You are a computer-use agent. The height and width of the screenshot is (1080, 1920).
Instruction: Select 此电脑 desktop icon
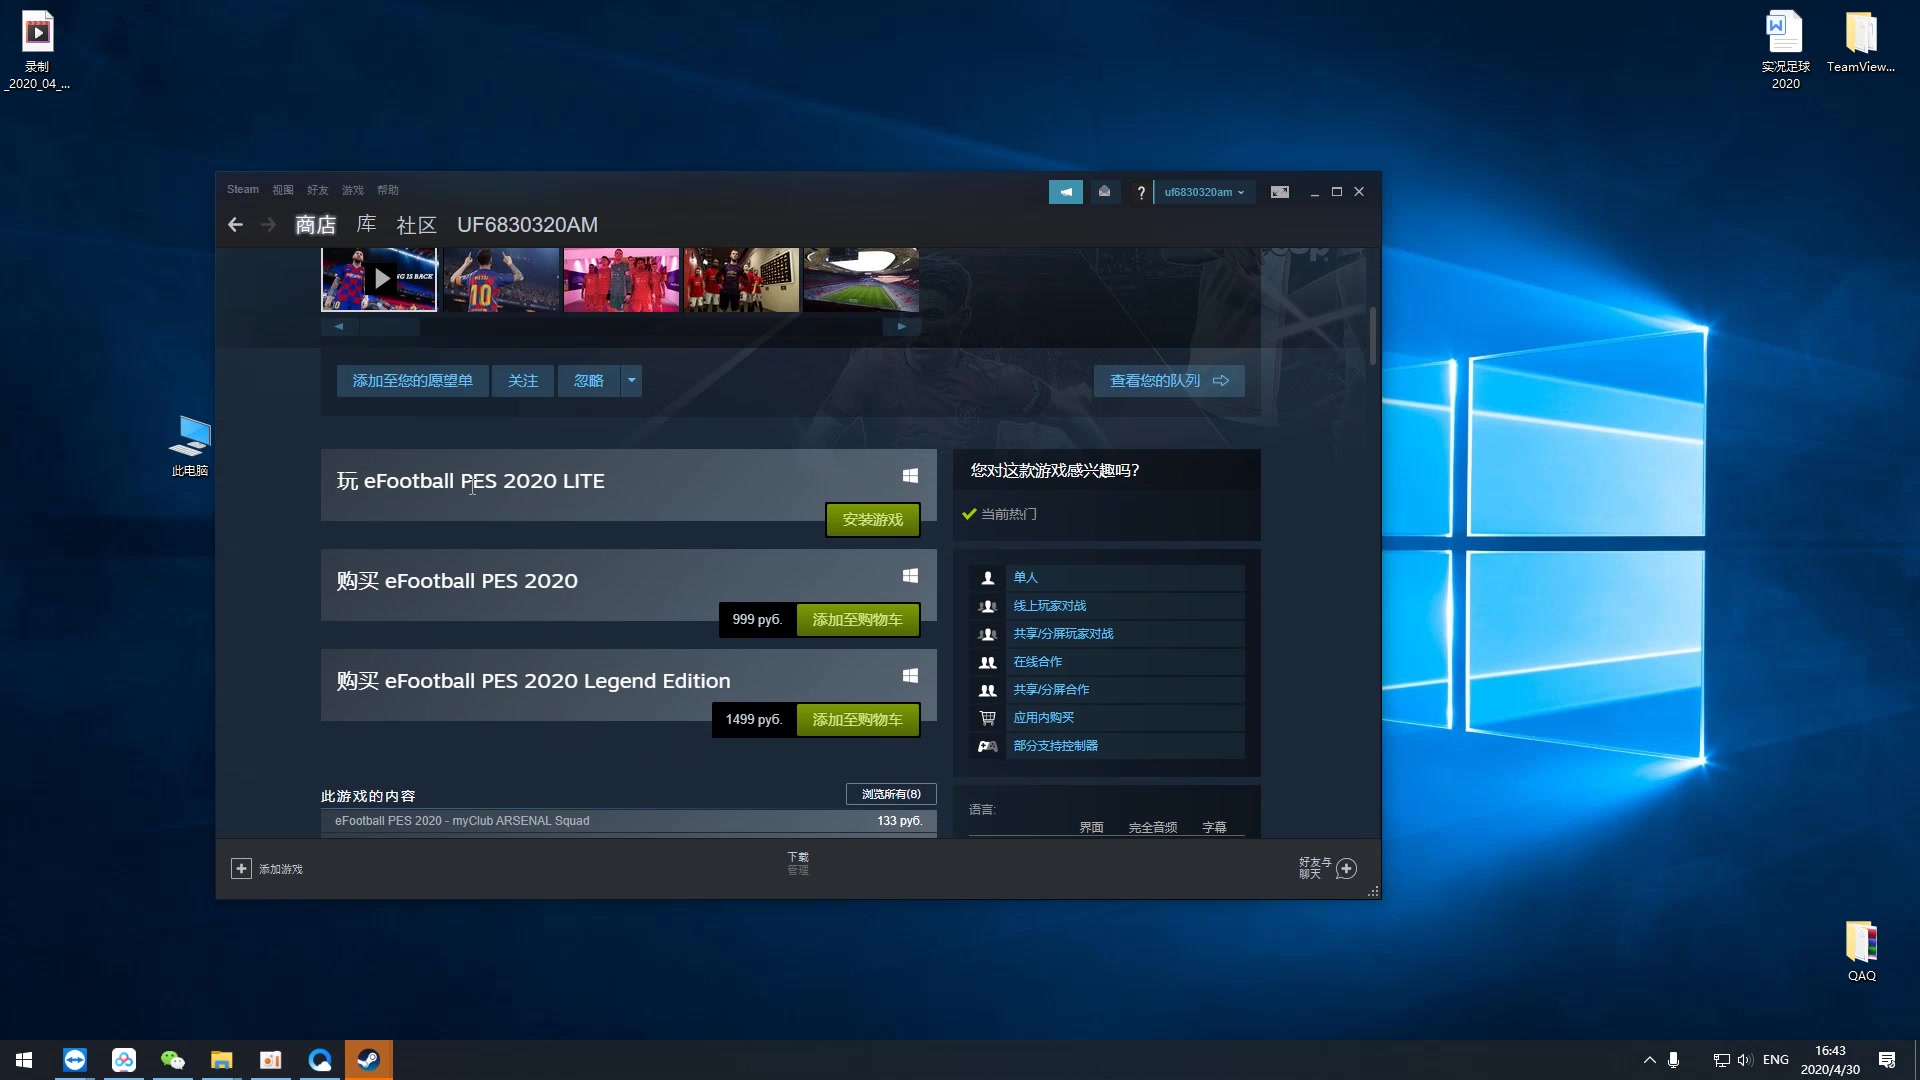click(x=190, y=446)
